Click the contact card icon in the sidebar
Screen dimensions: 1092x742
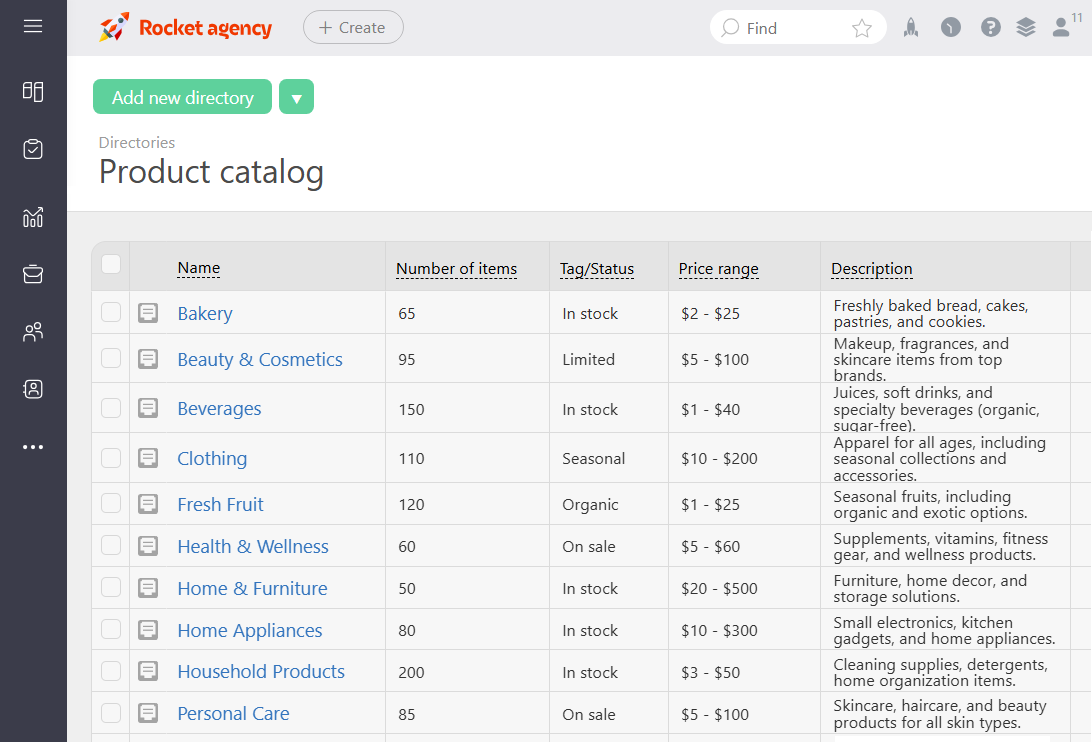tap(33, 389)
